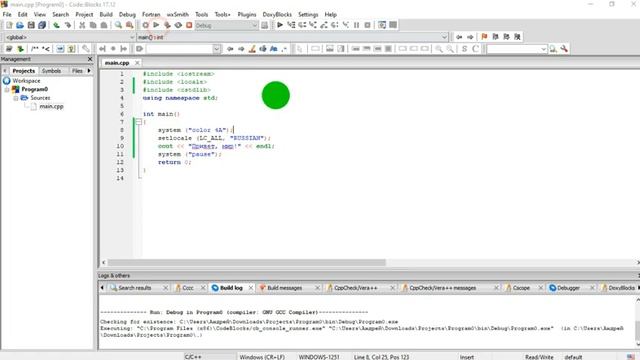
Task: Click the Redo toolbar icon
Action: (67, 25)
